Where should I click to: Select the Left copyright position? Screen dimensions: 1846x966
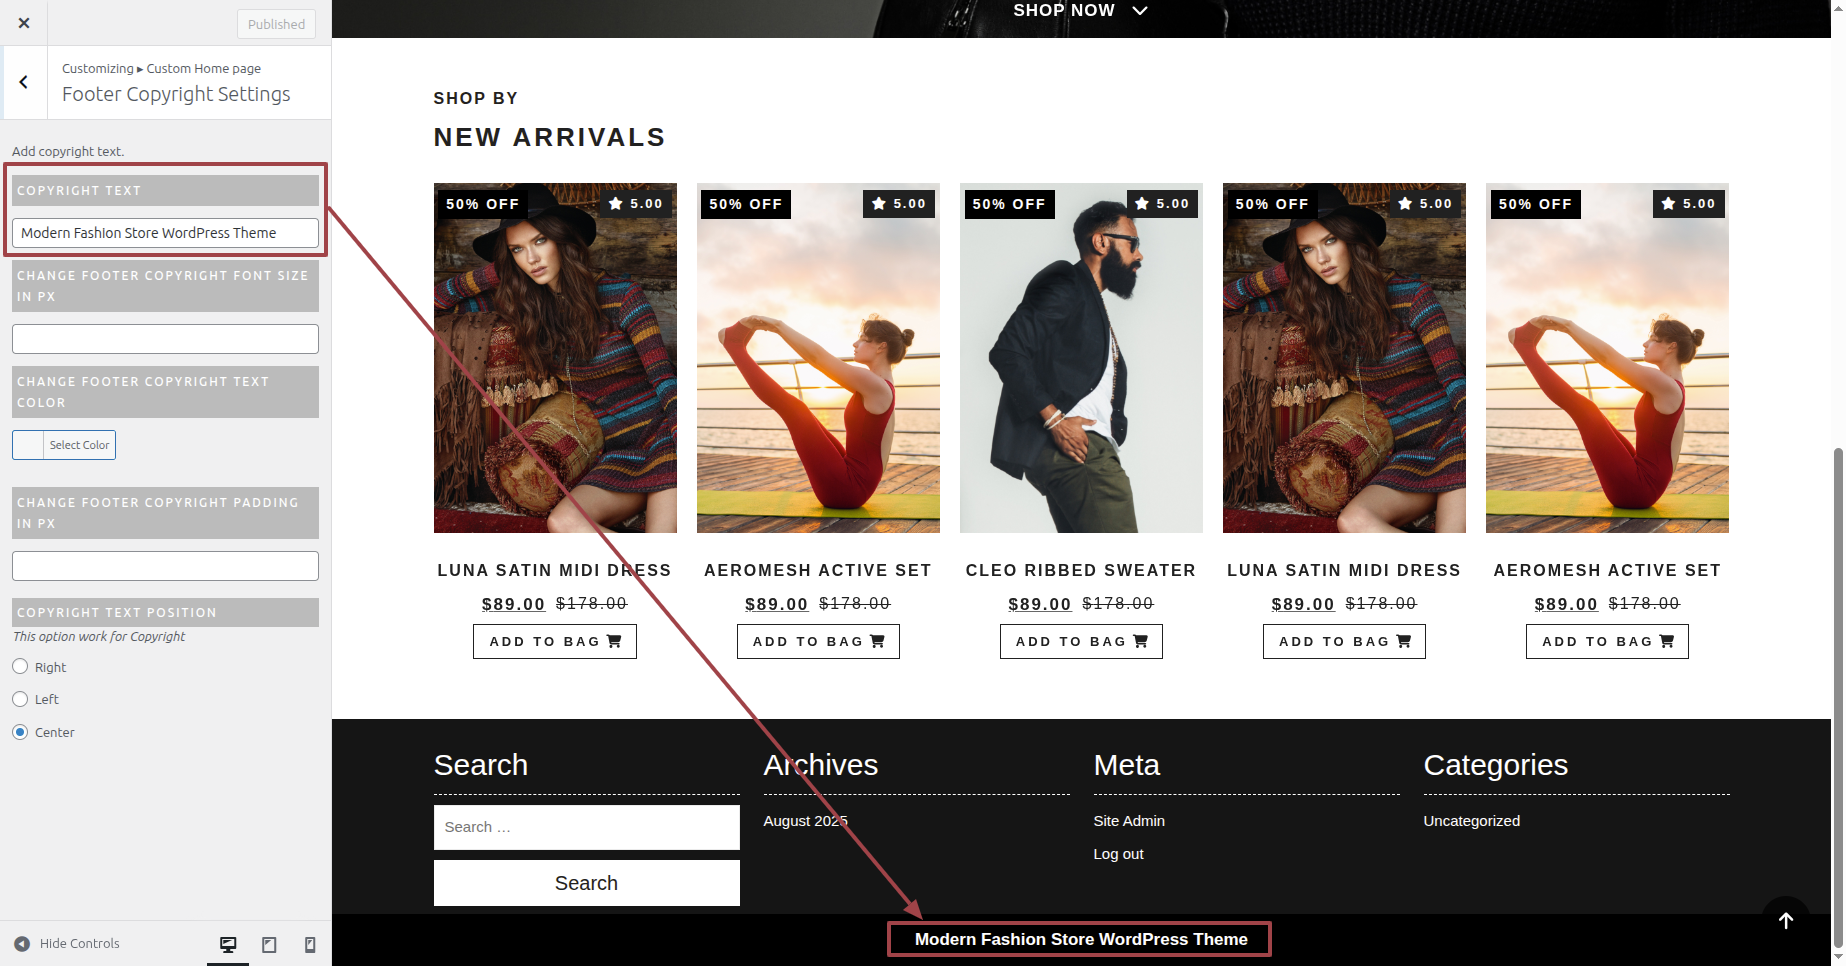tap(20, 699)
